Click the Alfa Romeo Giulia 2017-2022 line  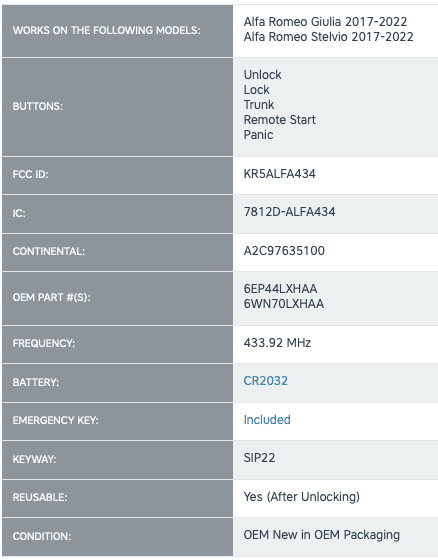(325, 22)
